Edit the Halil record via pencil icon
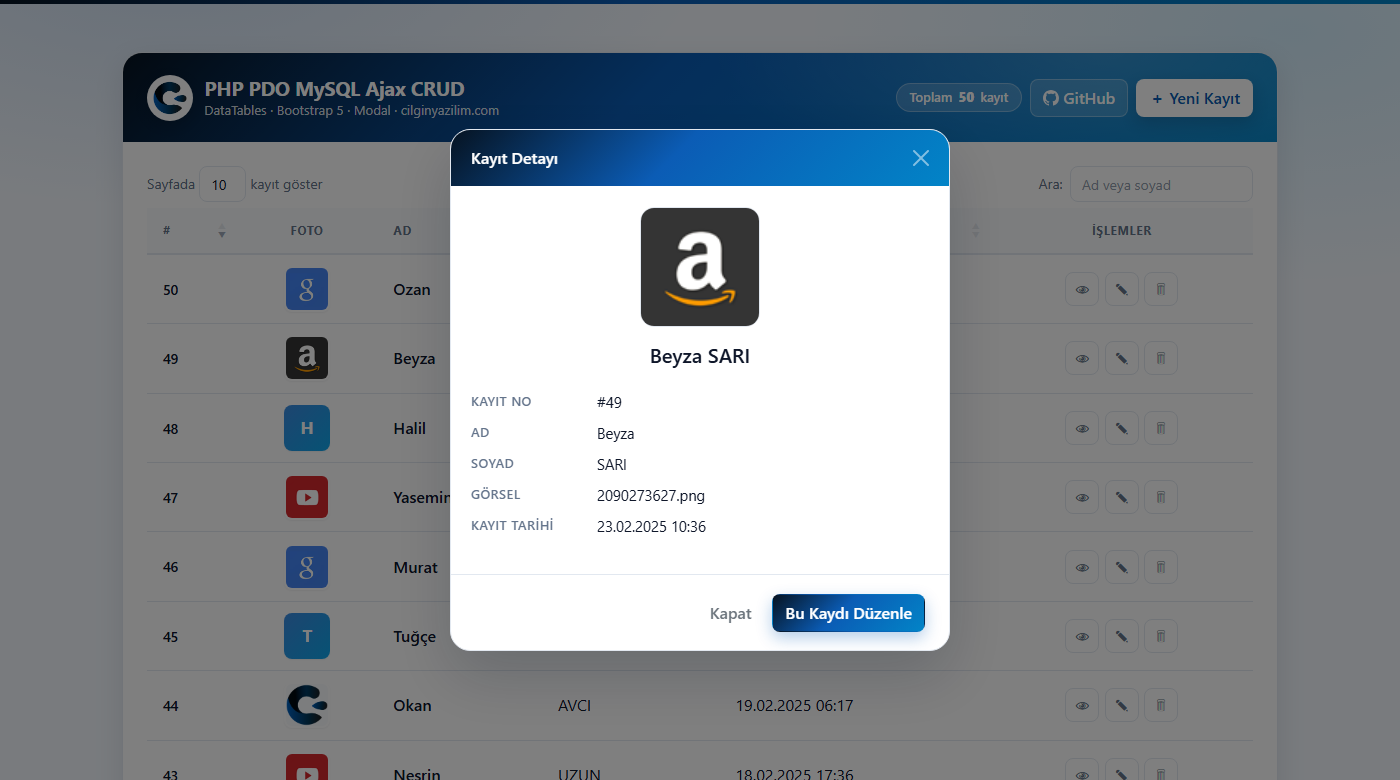This screenshot has width=1400, height=780. pyautogui.click(x=1122, y=428)
